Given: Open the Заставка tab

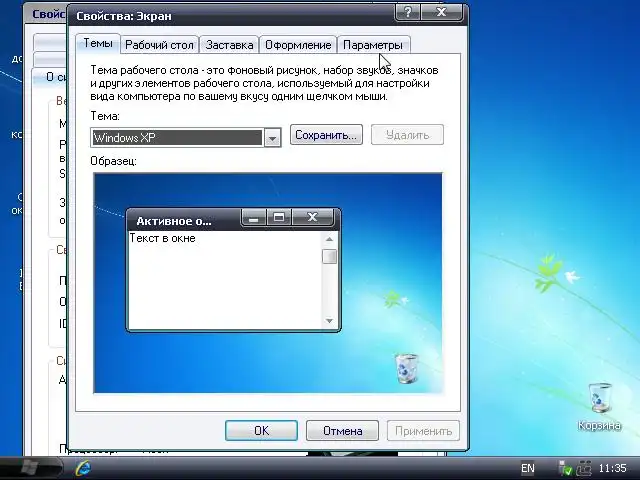Looking at the screenshot, I should click(x=229, y=45).
